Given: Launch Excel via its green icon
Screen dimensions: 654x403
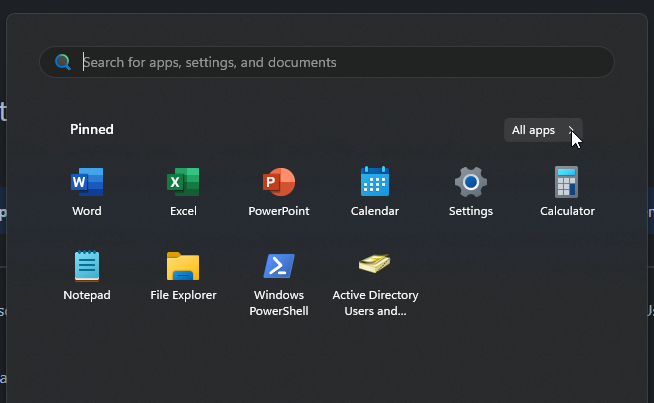Looking at the screenshot, I should 183,183.
